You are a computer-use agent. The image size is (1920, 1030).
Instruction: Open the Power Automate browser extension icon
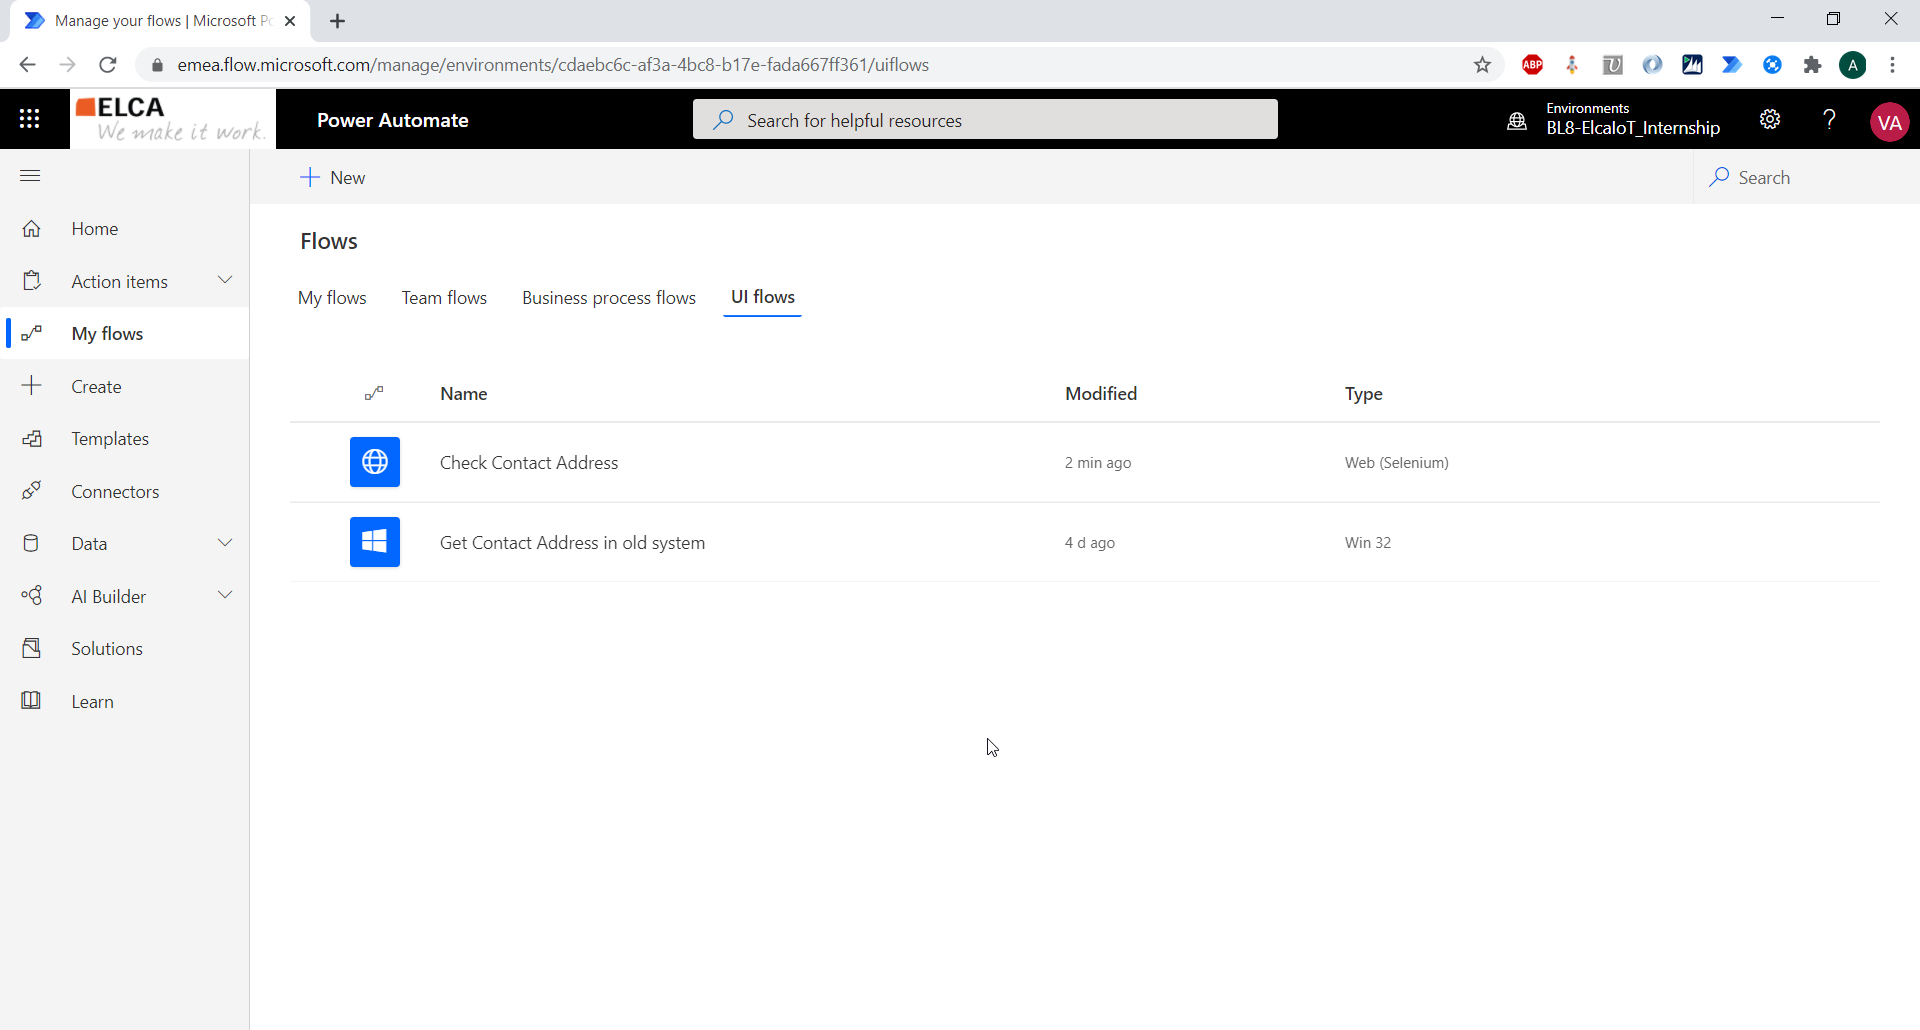point(1732,65)
